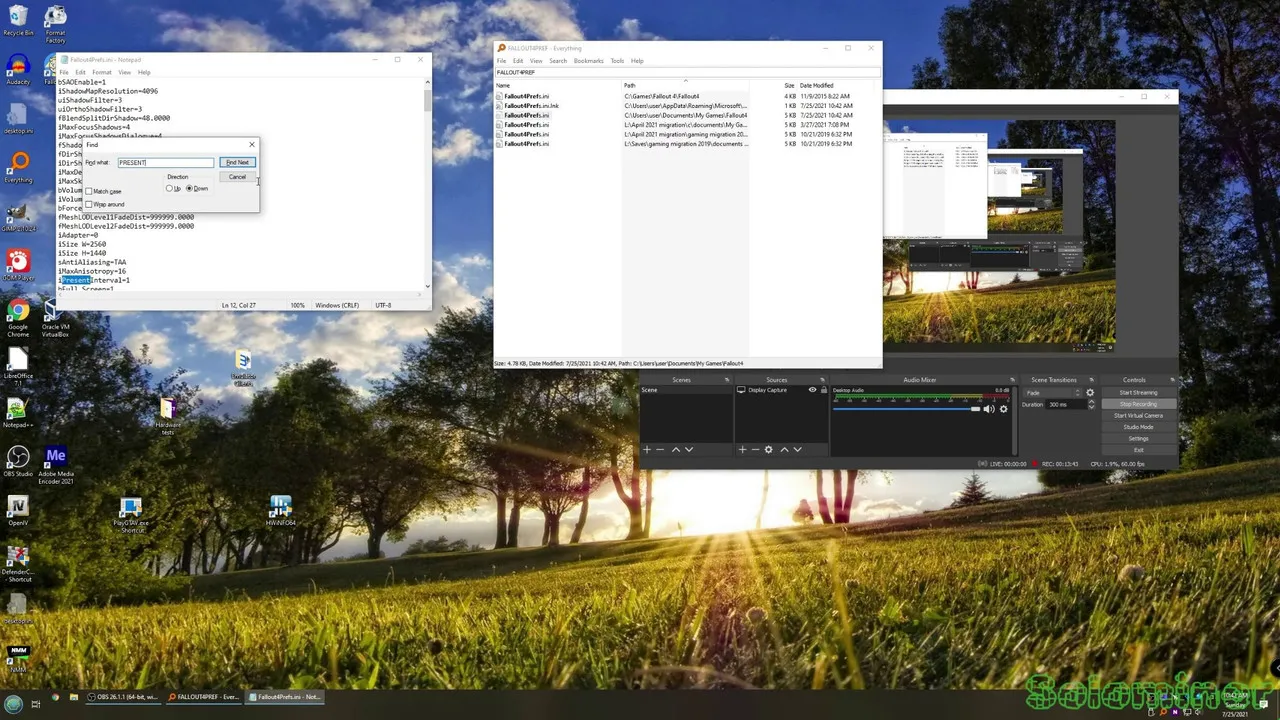Open Studio Mode in OBS Controls
The image size is (1280, 720).
coord(1138,427)
